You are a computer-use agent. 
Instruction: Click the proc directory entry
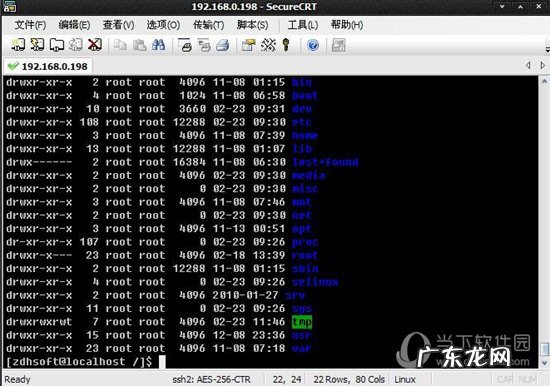(305, 242)
